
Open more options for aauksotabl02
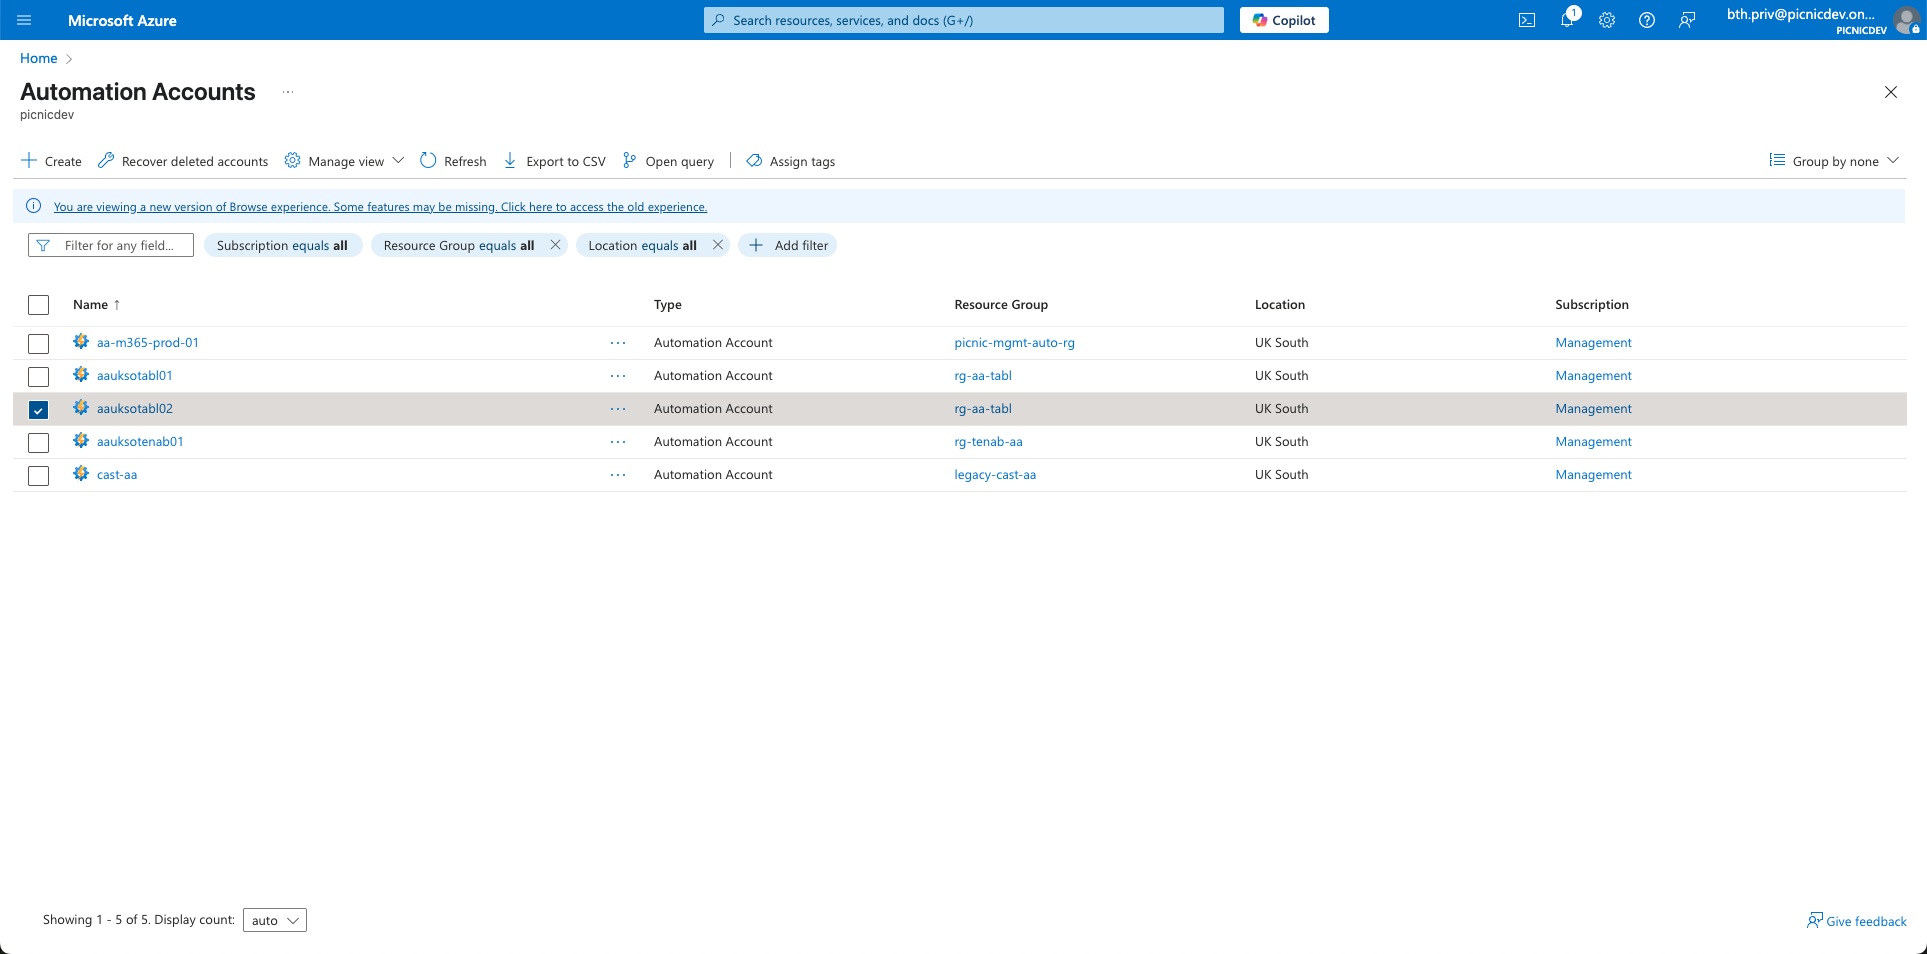(x=618, y=409)
